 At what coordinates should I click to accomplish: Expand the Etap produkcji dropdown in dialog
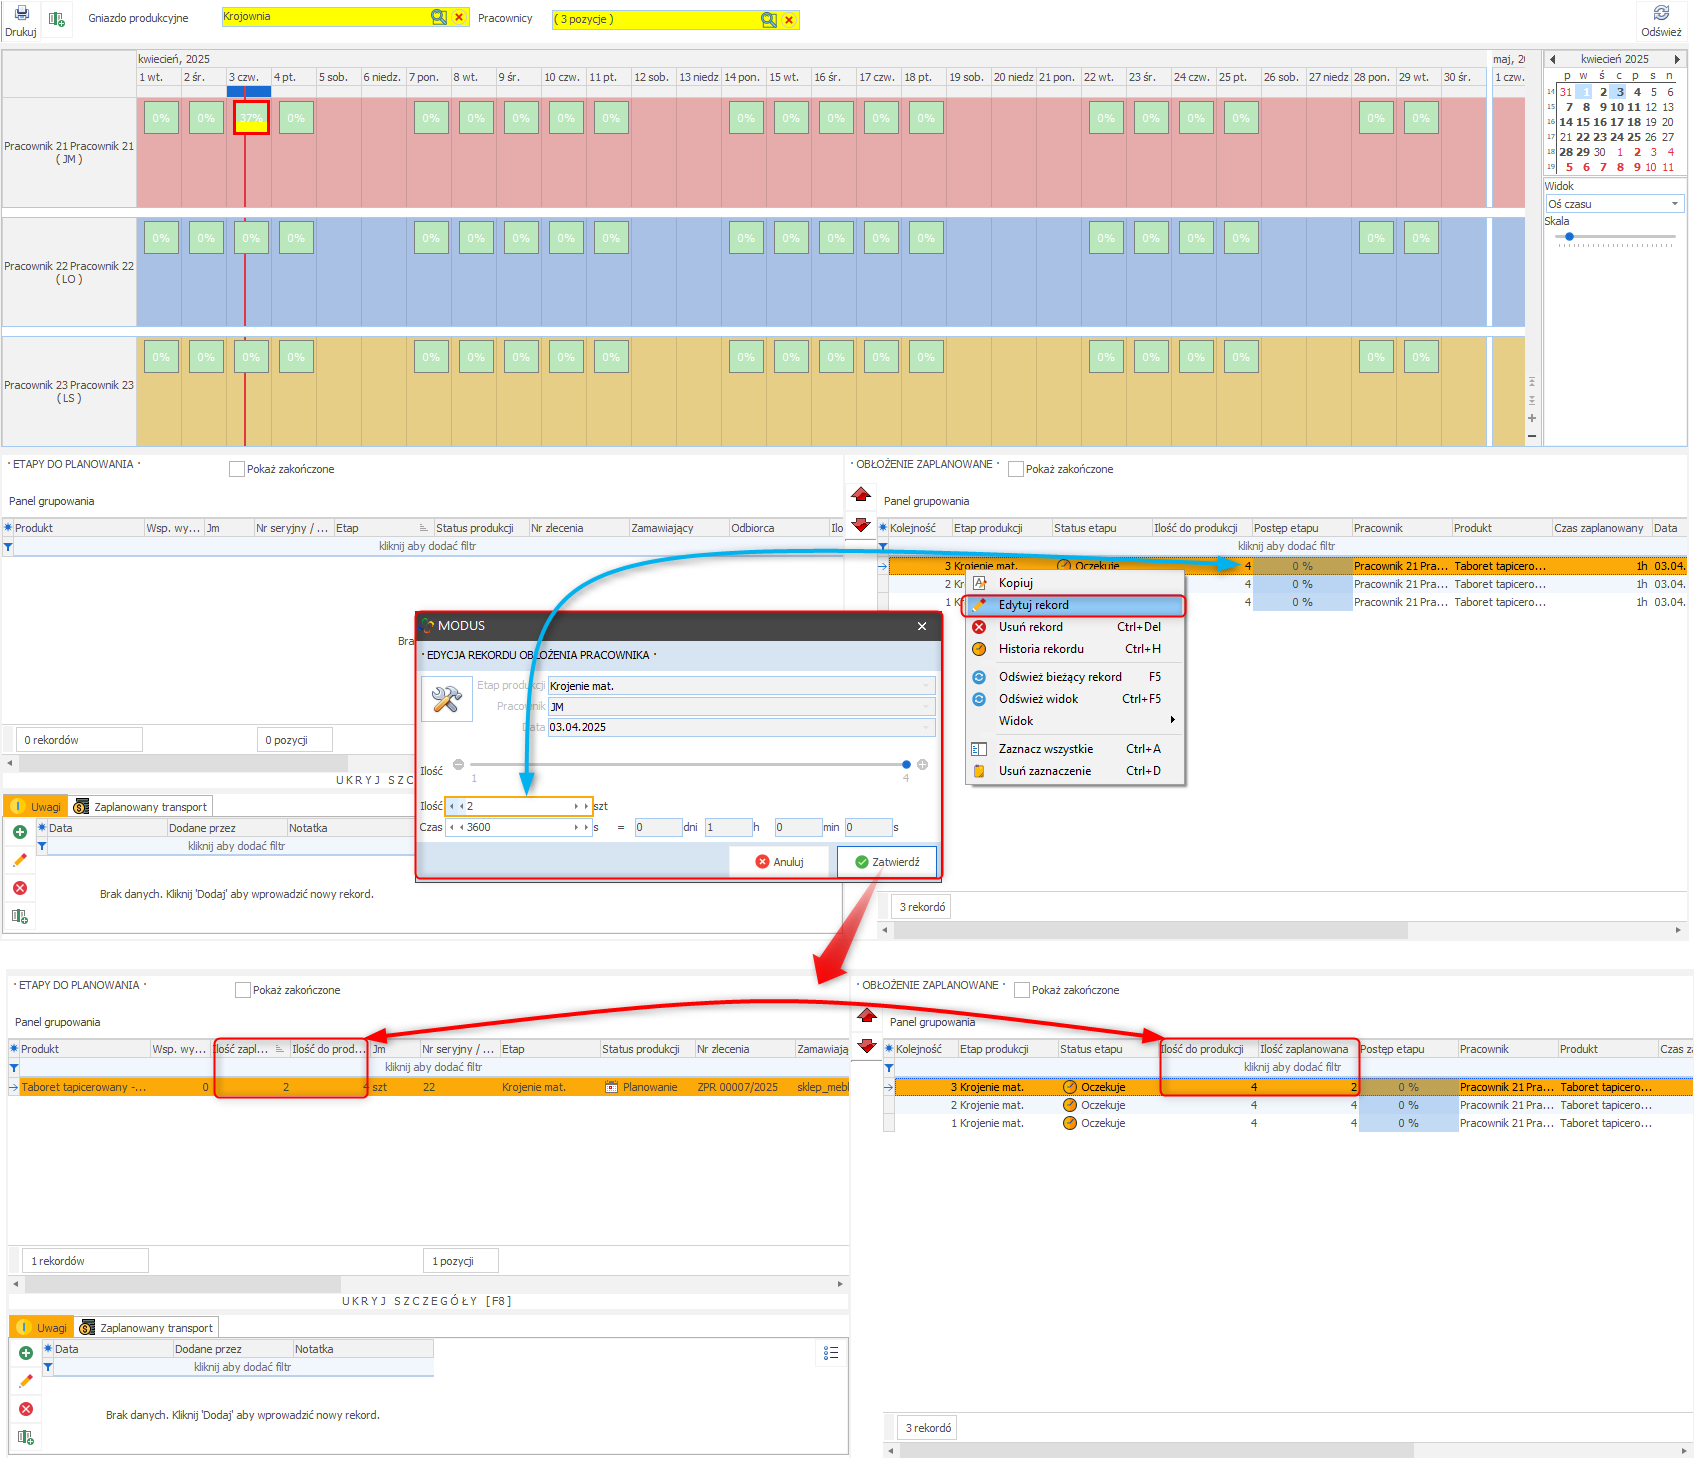pos(927,686)
